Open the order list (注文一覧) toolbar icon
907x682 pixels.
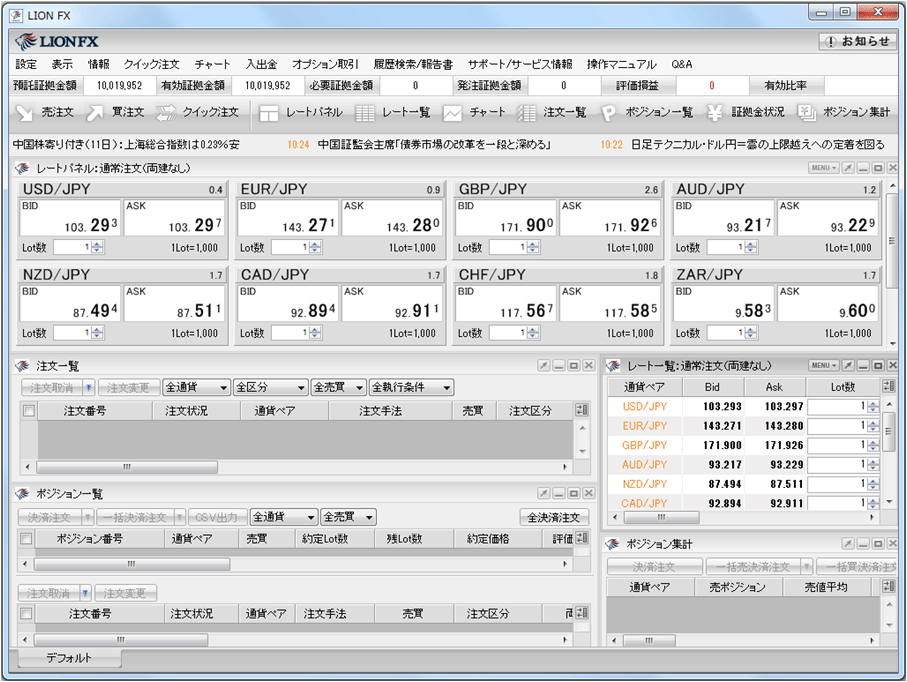click(x=526, y=112)
